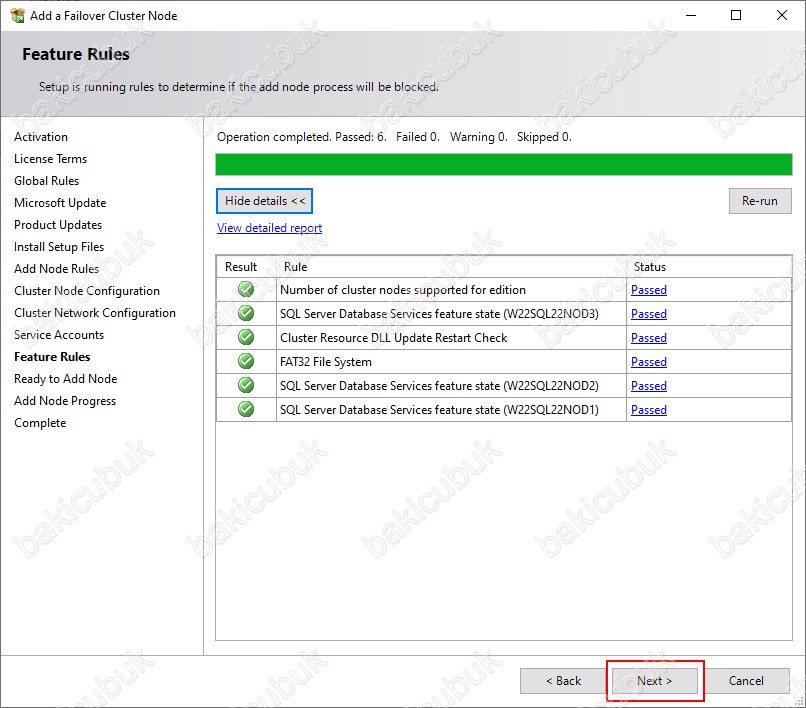Click green check icon for Number of cluster nodes rule

246,289
